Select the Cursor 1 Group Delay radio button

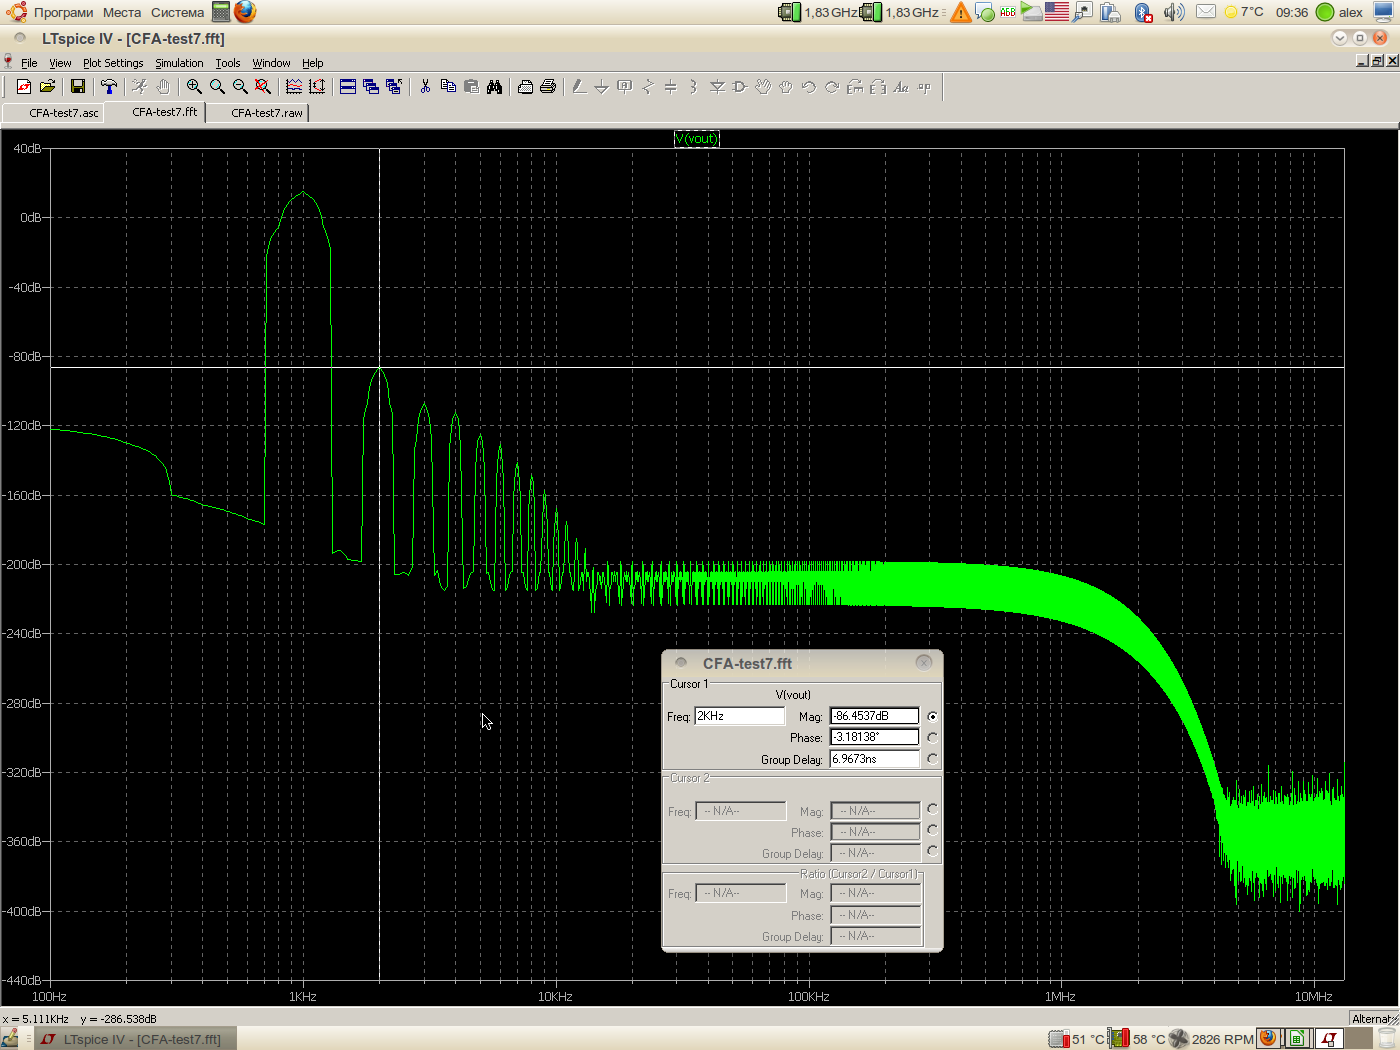932,759
